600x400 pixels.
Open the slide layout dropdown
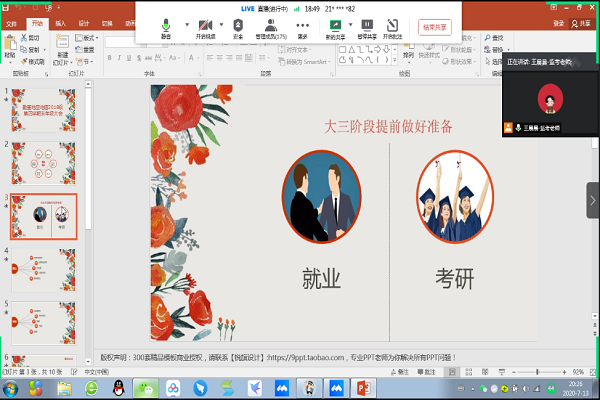click(88, 38)
